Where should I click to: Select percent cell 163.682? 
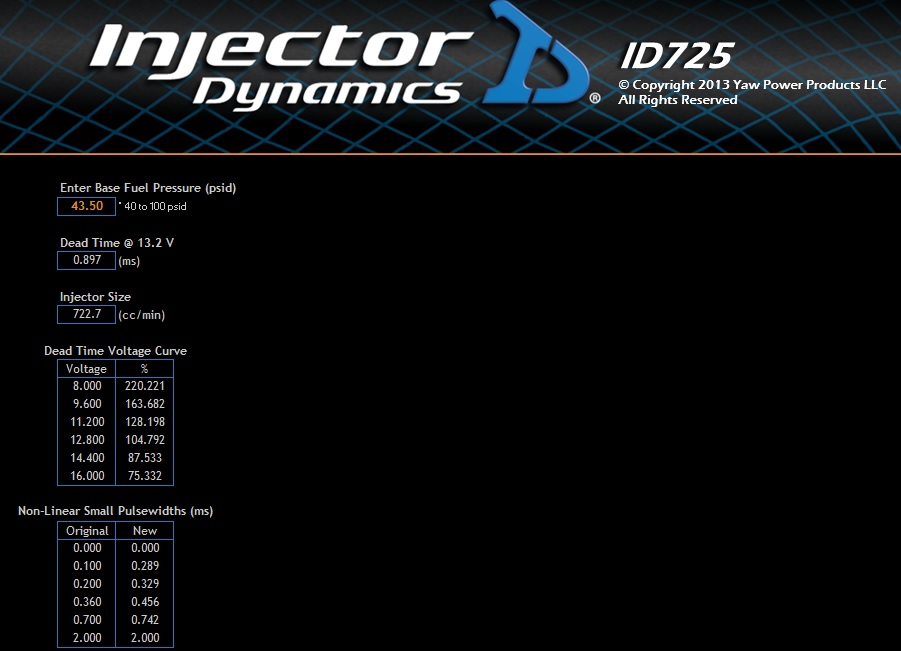point(144,404)
